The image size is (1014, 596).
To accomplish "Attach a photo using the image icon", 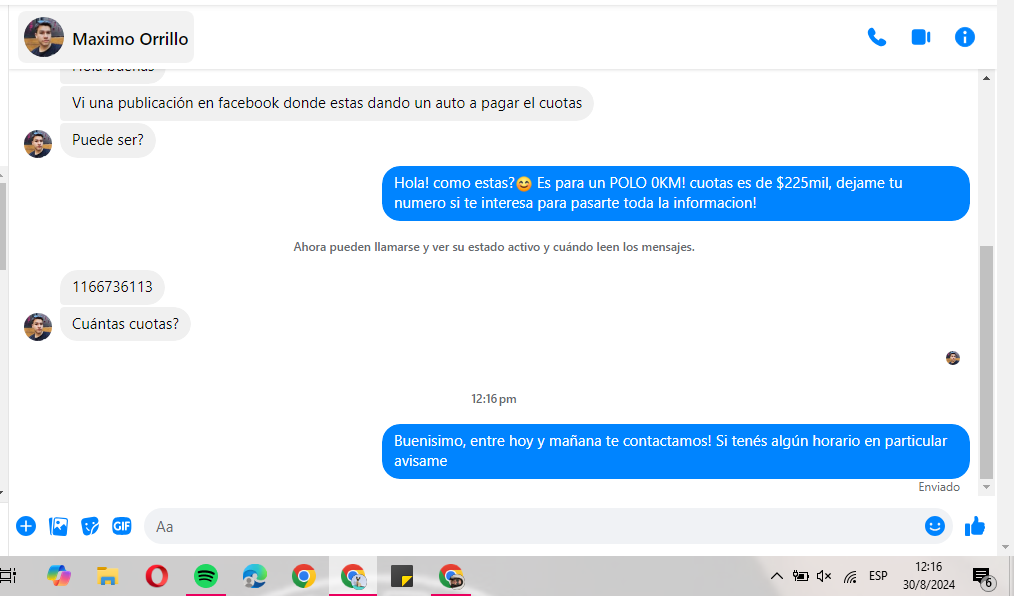I will tap(58, 526).
